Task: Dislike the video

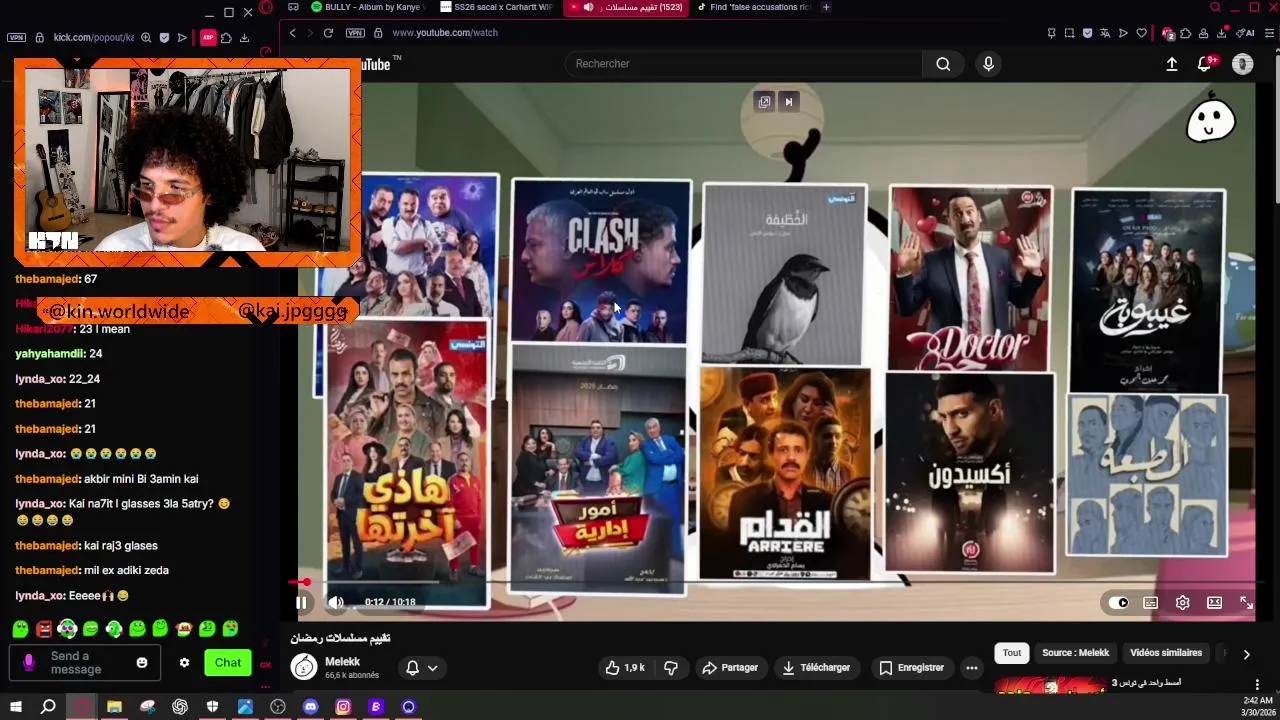Action: tap(671, 667)
